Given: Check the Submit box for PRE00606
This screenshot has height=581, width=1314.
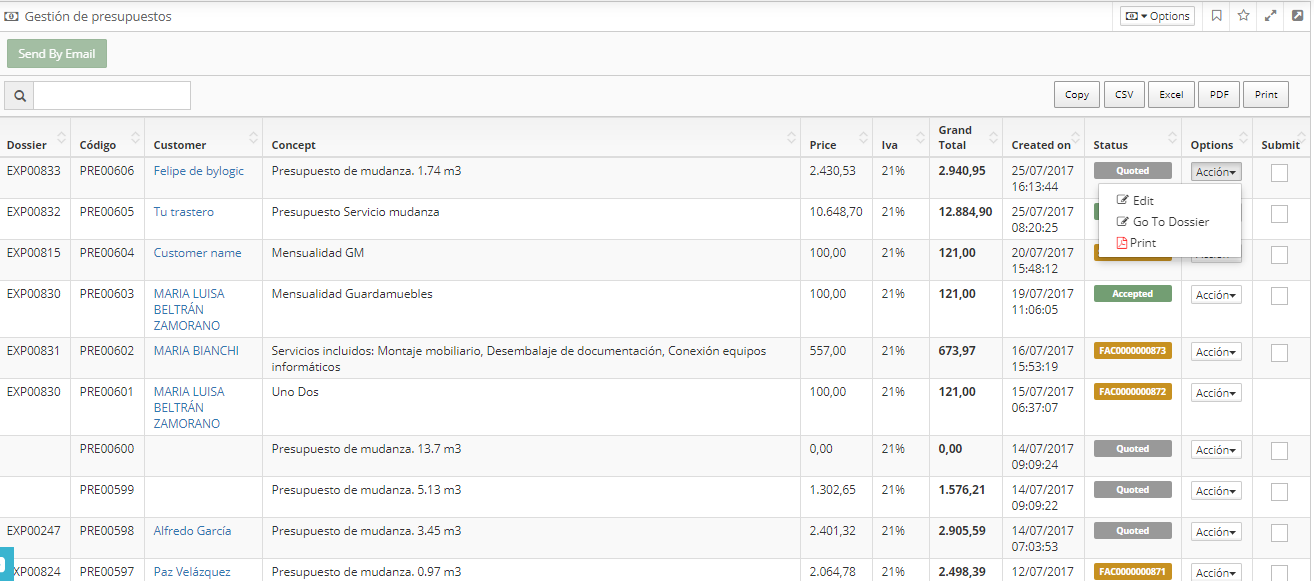Looking at the screenshot, I should 1279,173.
